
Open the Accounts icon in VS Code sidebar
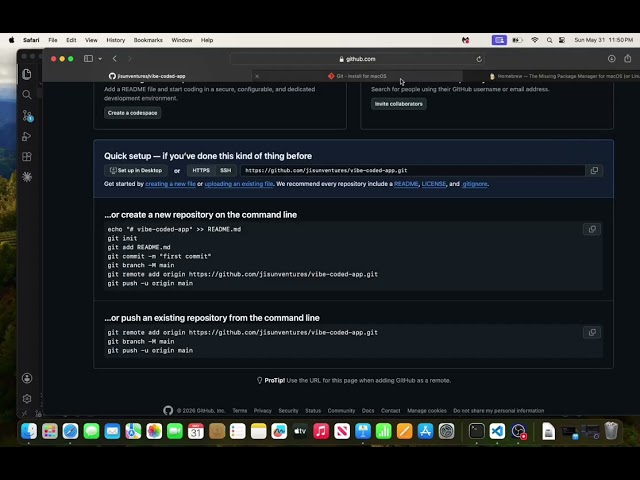pyautogui.click(x=27, y=378)
